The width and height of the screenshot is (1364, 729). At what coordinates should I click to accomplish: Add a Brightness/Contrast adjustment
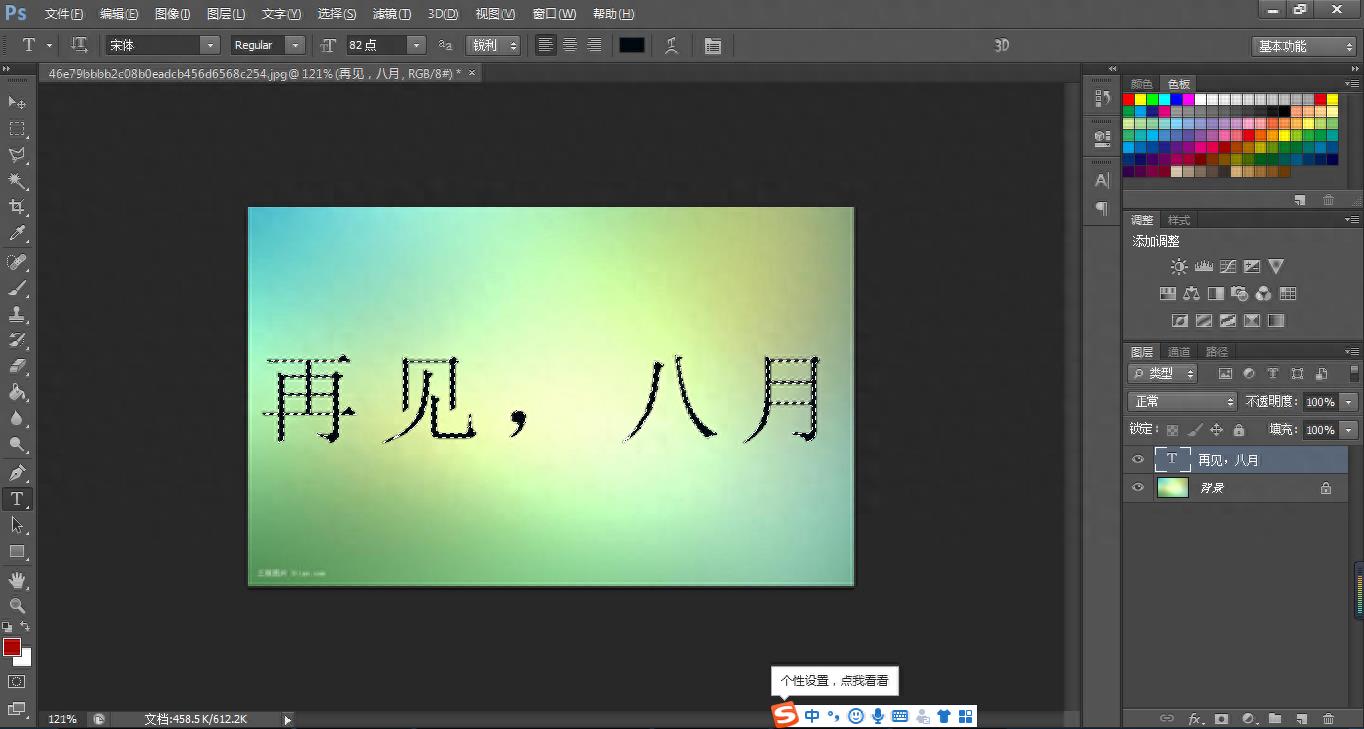(1179, 267)
